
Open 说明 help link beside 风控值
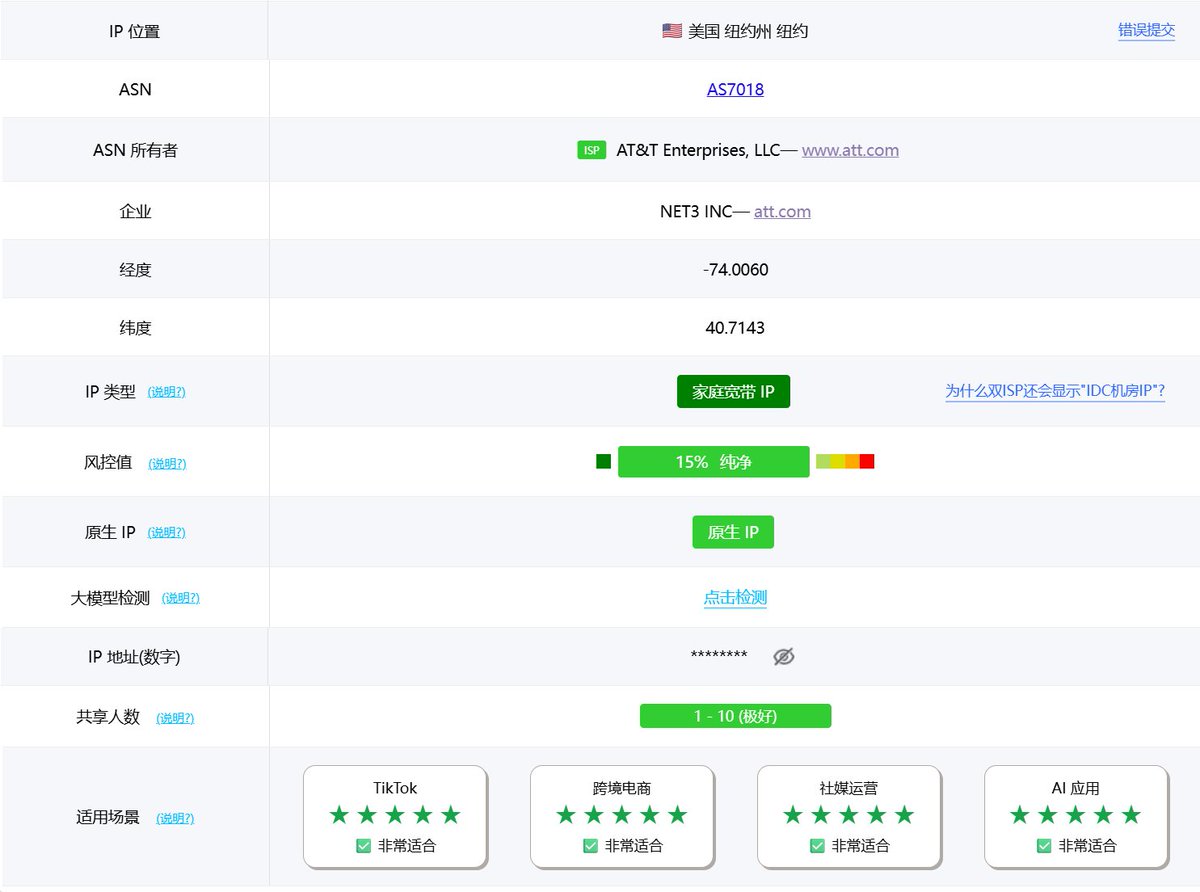(167, 463)
